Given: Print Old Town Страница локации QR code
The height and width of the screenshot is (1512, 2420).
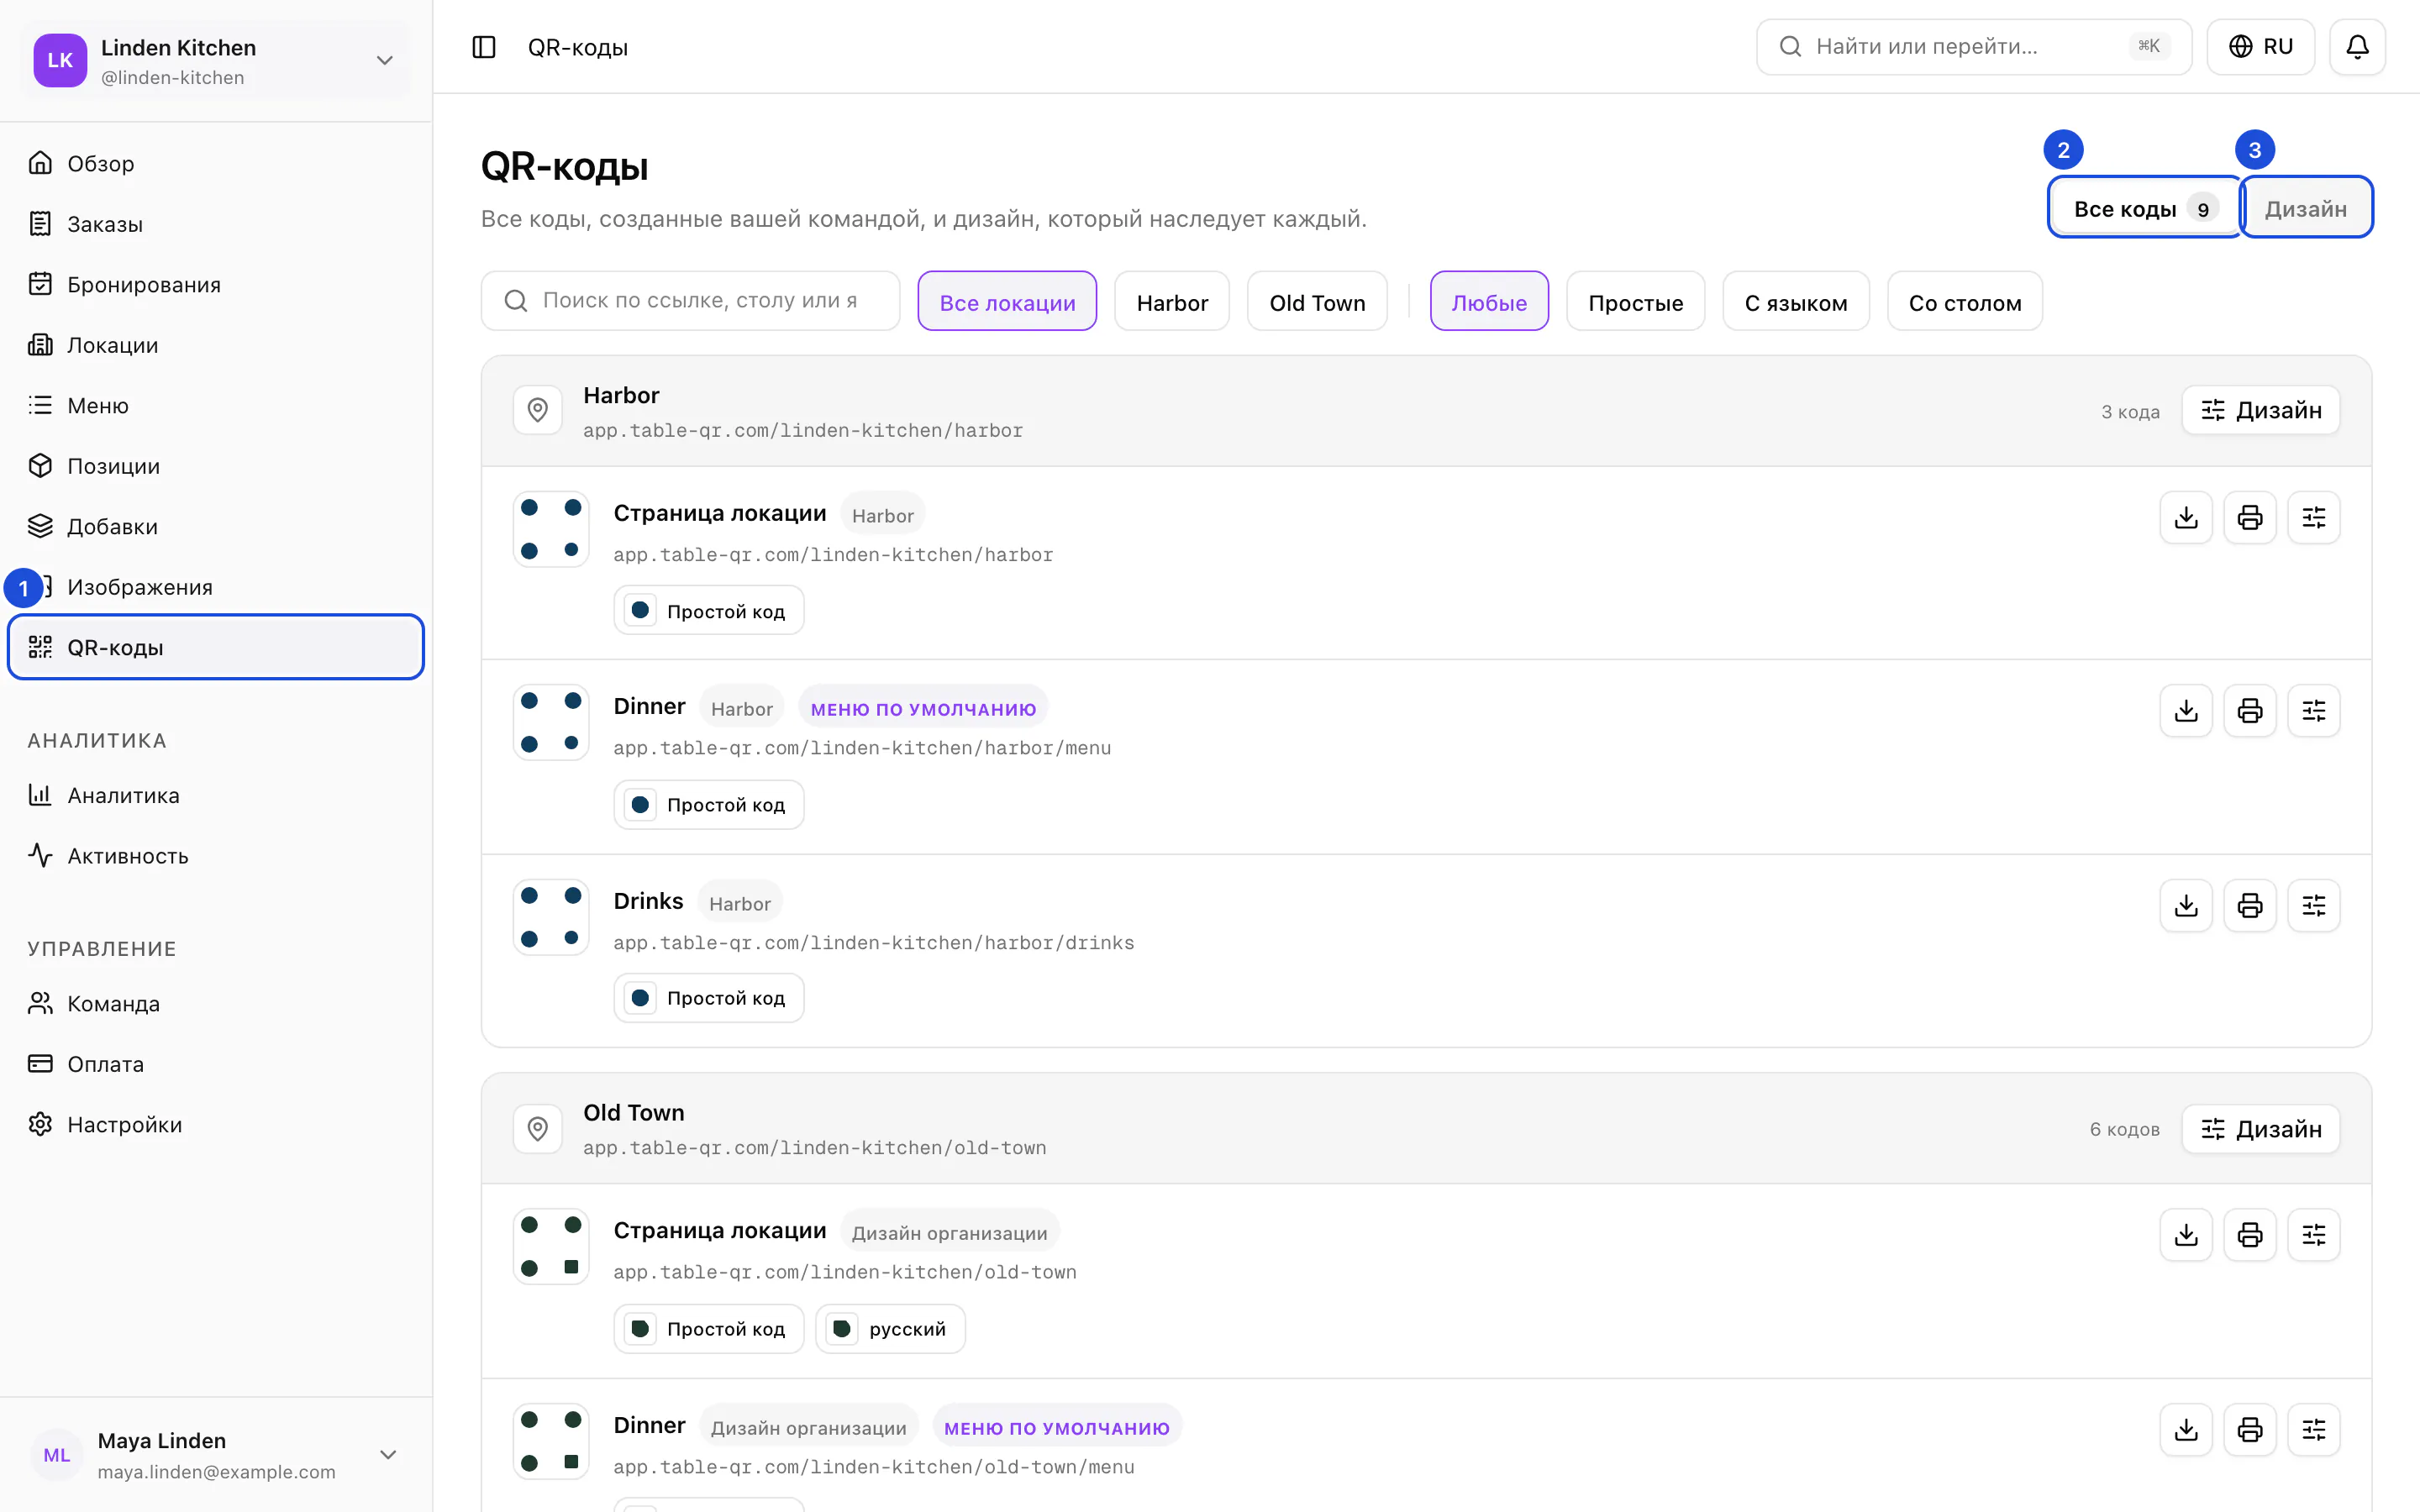Looking at the screenshot, I should (2250, 1235).
